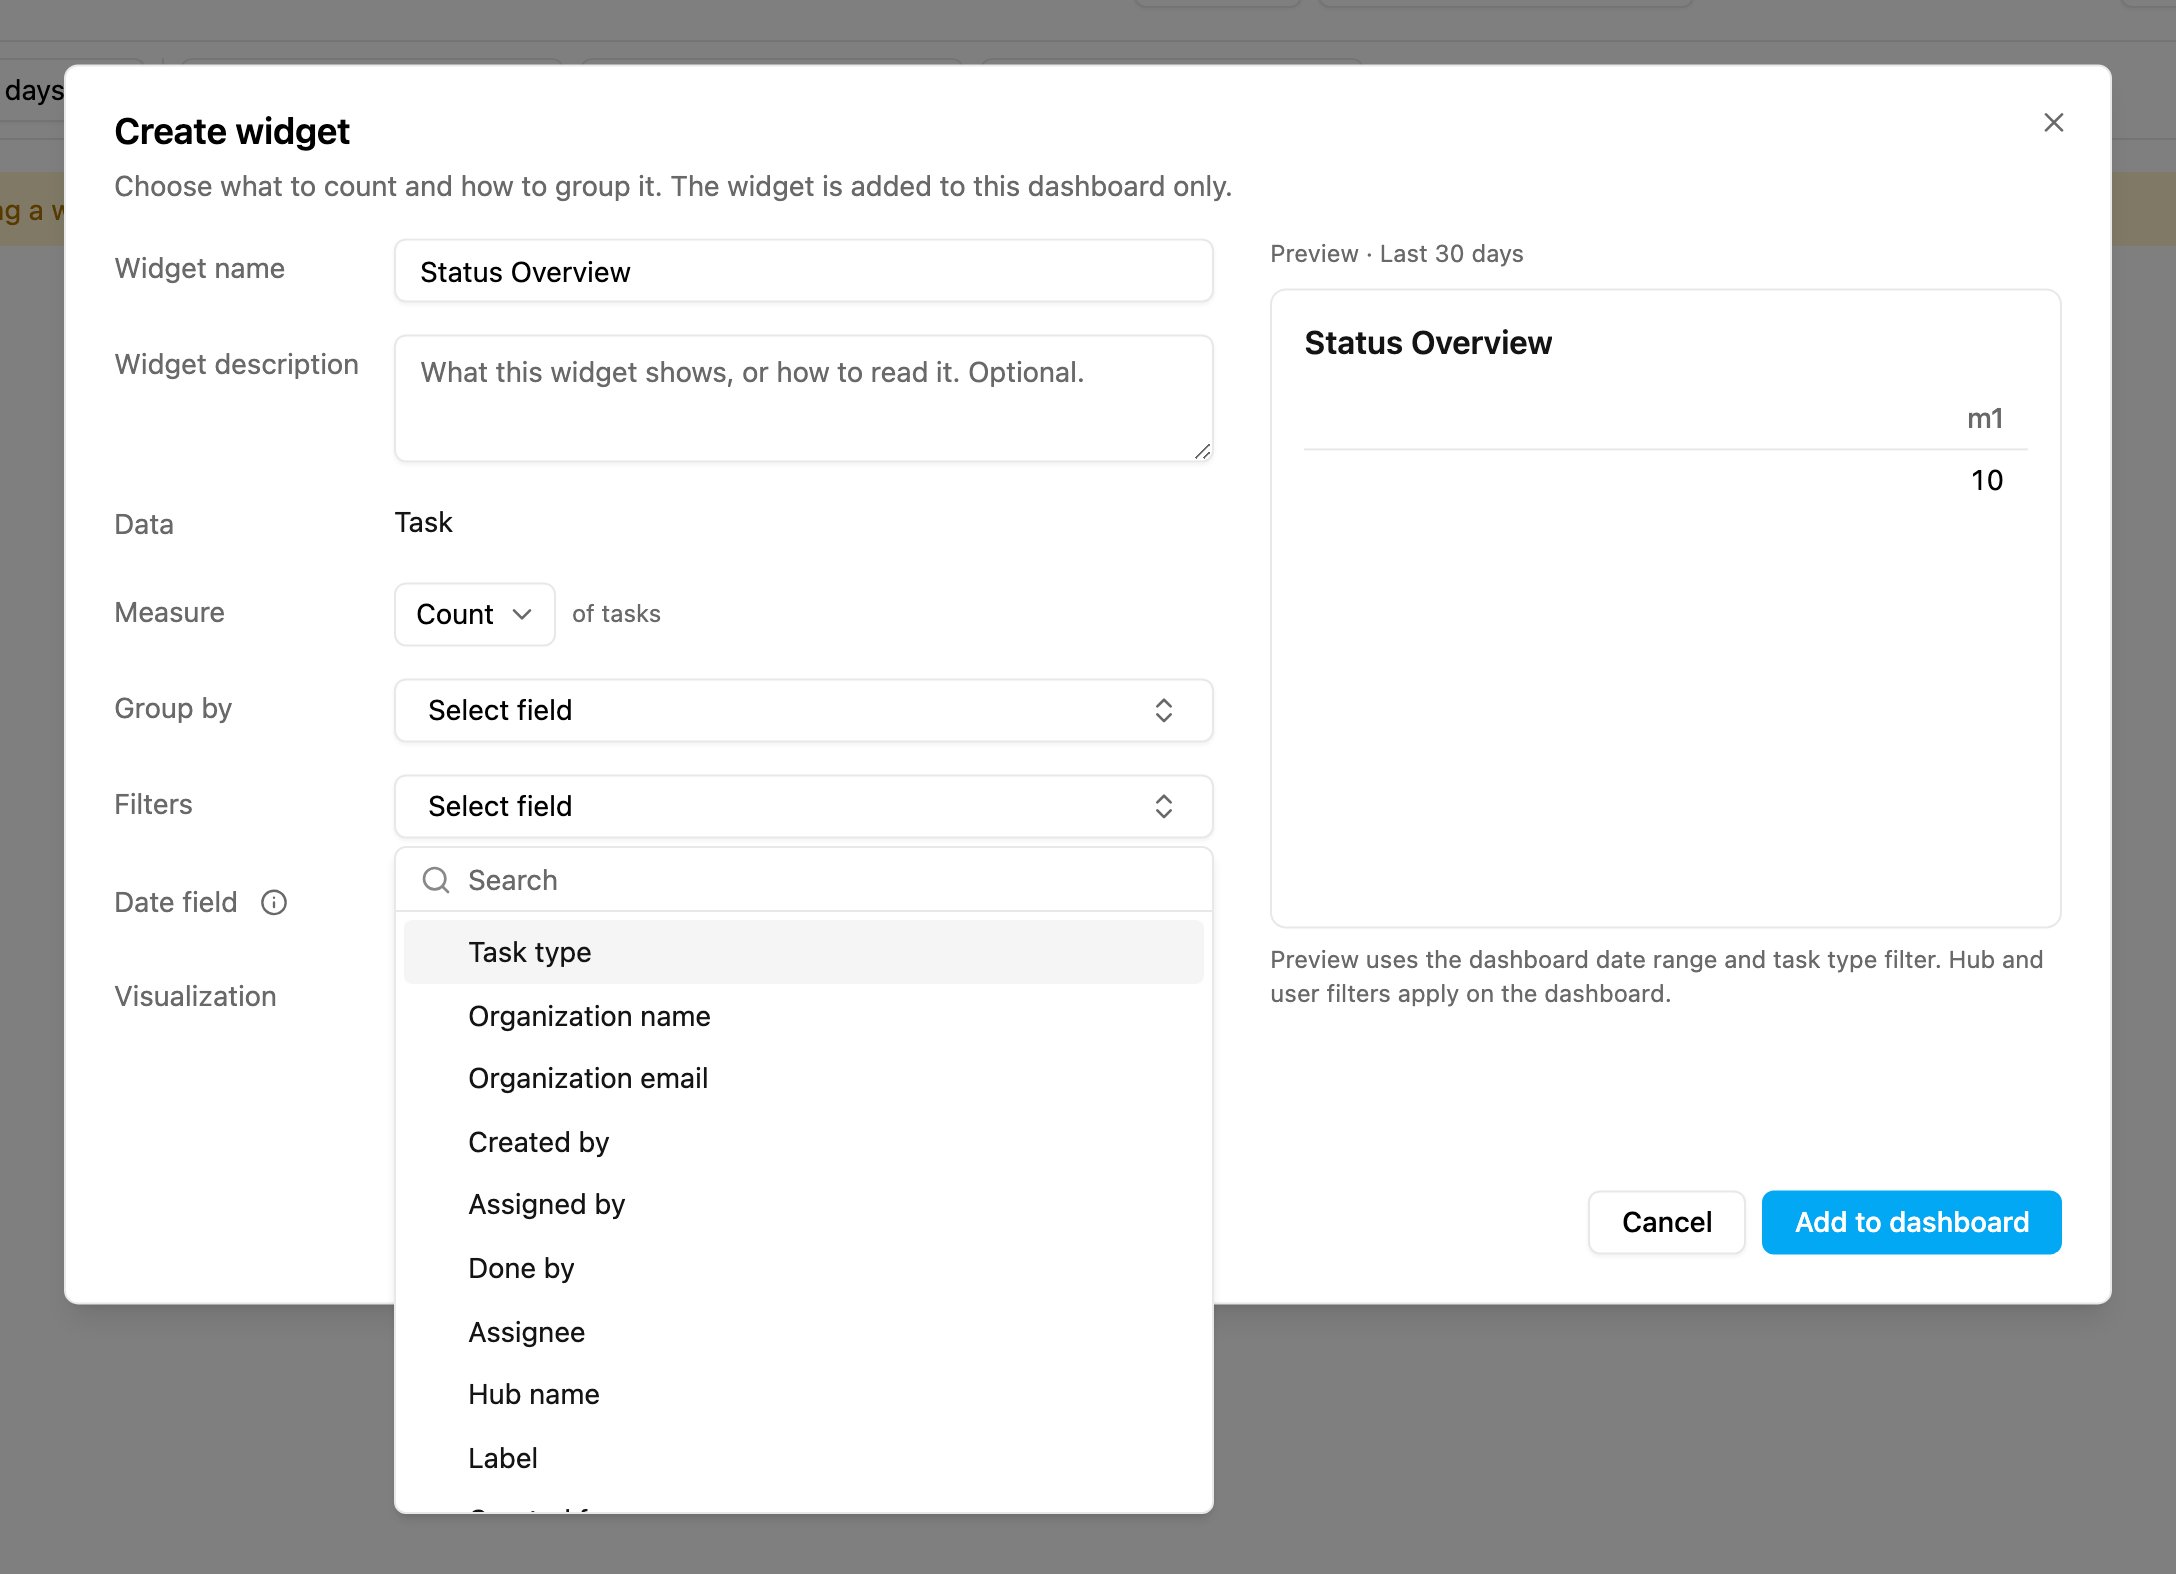Click the resize handle of description box
The image size is (2176, 1574).
click(1202, 452)
